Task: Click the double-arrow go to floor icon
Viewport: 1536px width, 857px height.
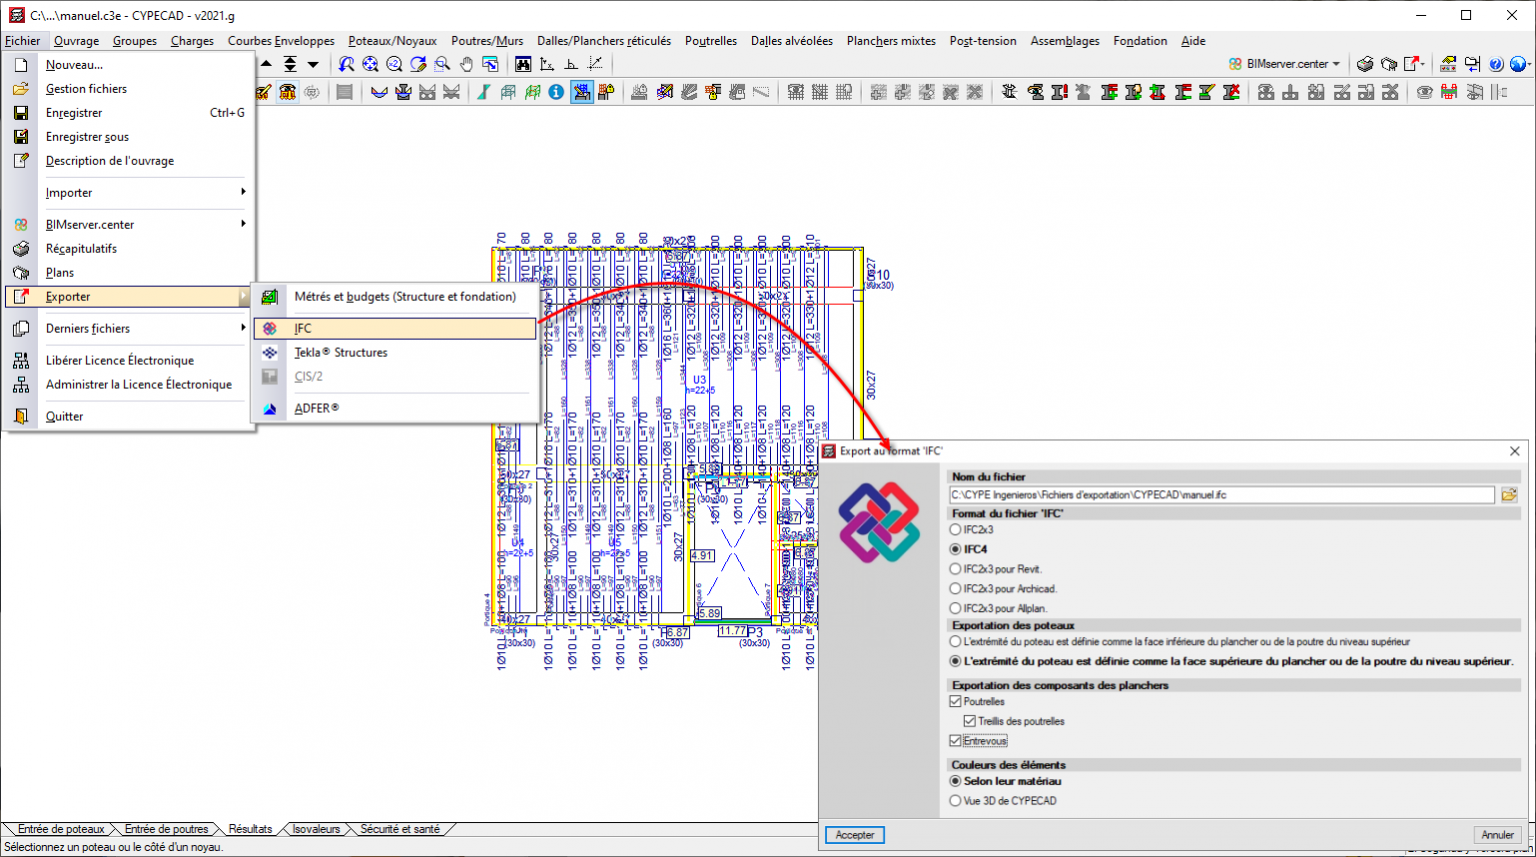Action: [x=290, y=64]
